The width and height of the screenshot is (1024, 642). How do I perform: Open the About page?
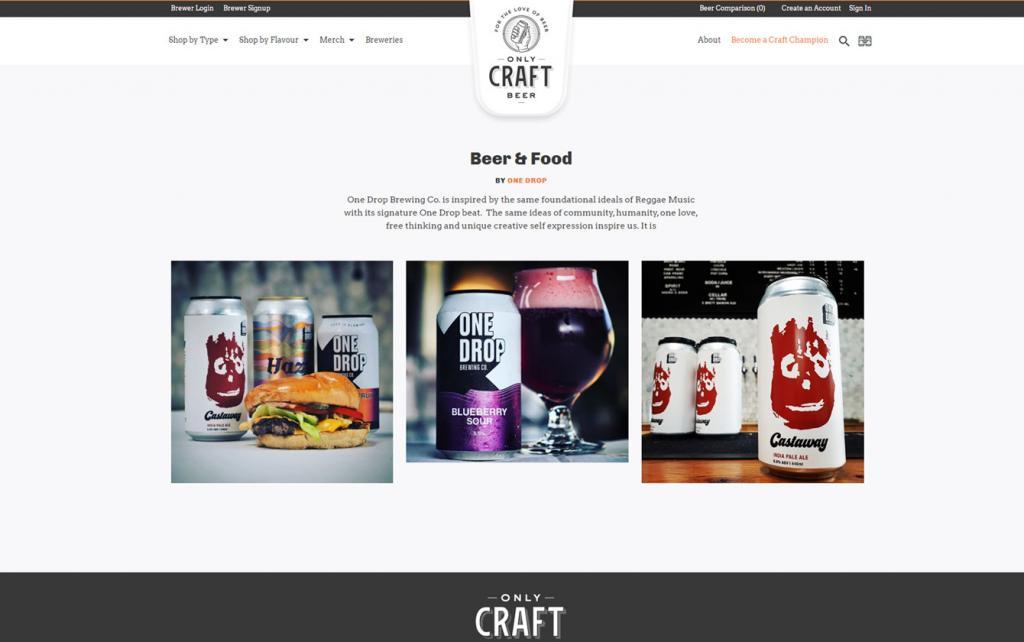709,40
